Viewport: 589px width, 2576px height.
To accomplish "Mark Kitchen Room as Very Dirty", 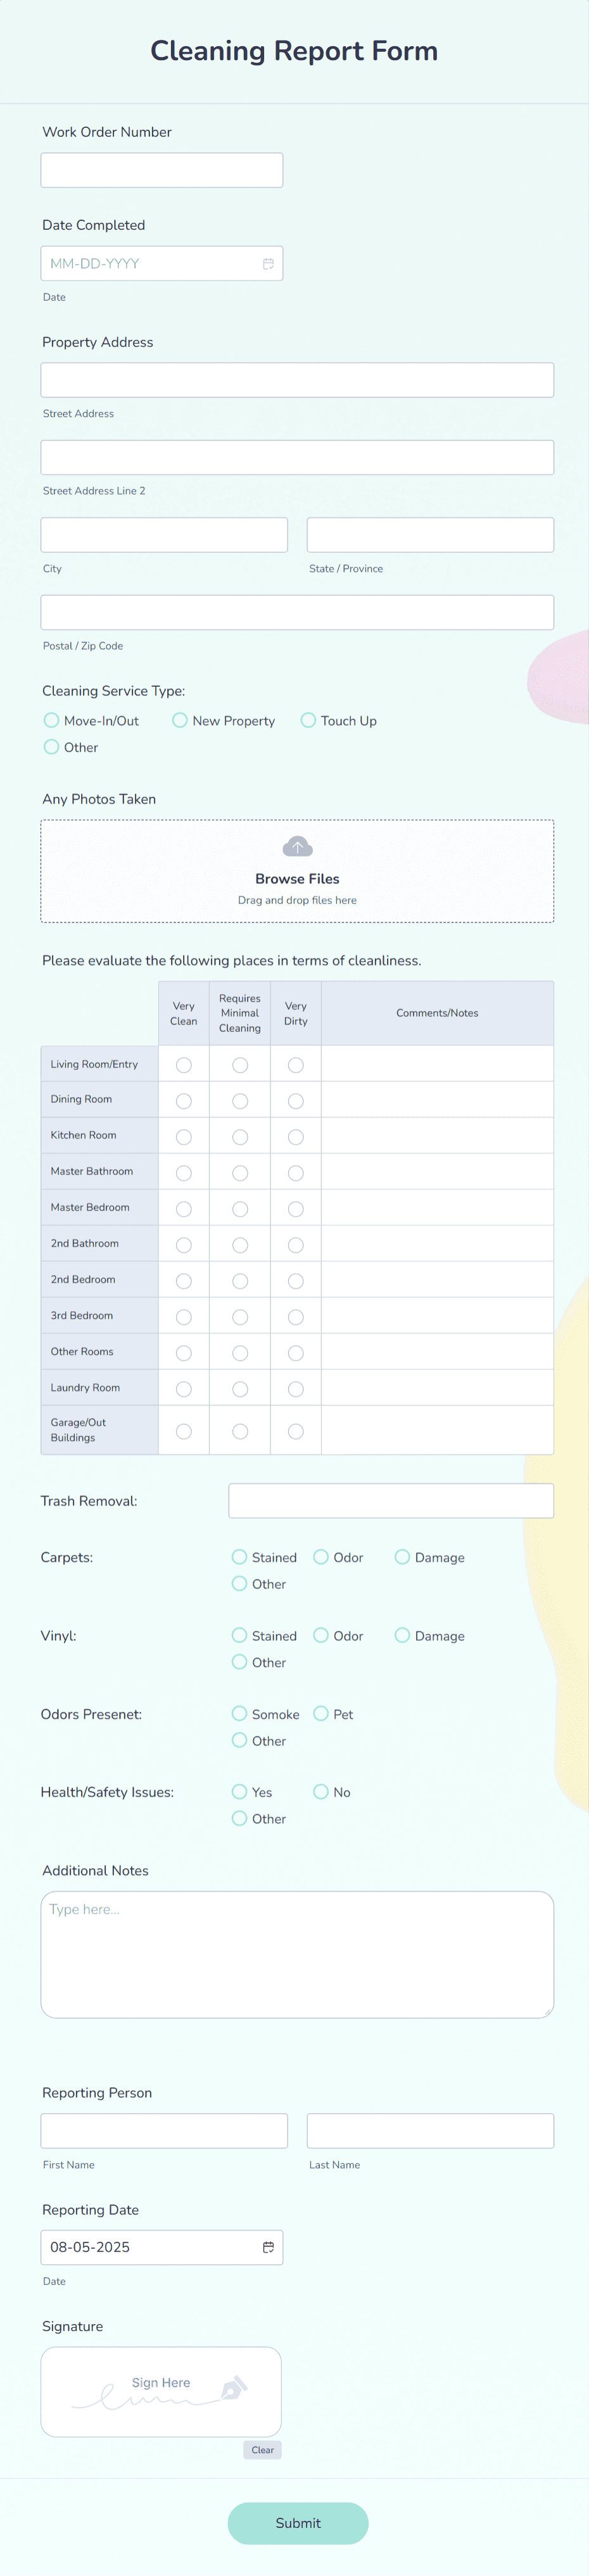I will tap(296, 1137).
